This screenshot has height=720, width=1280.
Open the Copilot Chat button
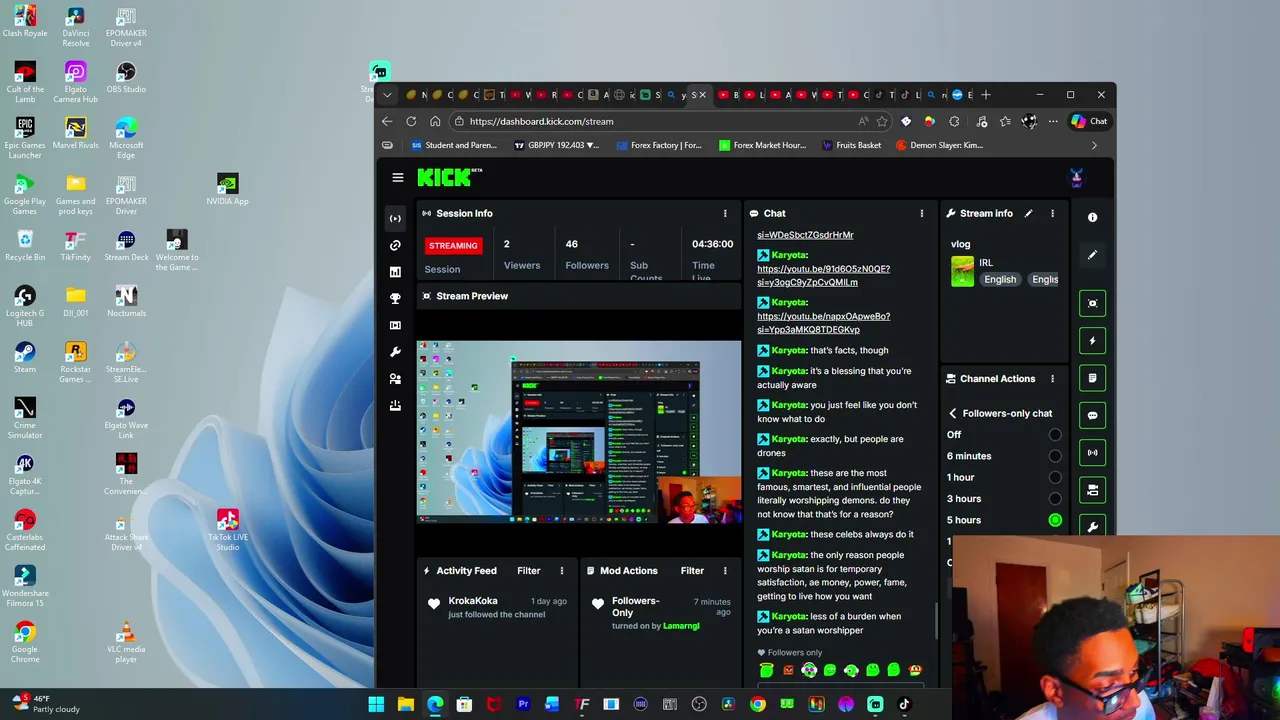(x=1089, y=121)
